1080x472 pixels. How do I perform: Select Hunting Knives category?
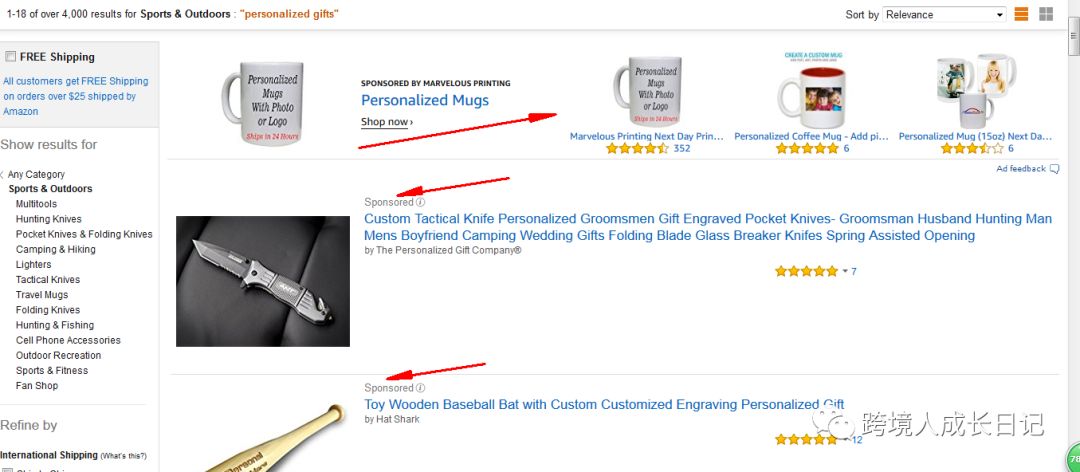coord(48,219)
